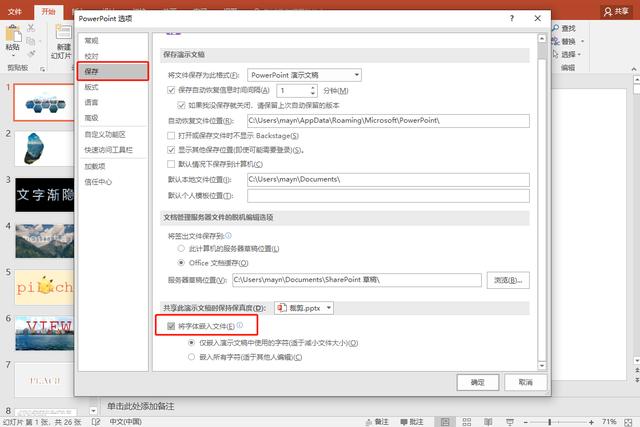The height and width of the screenshot is (427, 640).
Task: Click the Select (选择) icon in ribbon
Action: [556, 54]
